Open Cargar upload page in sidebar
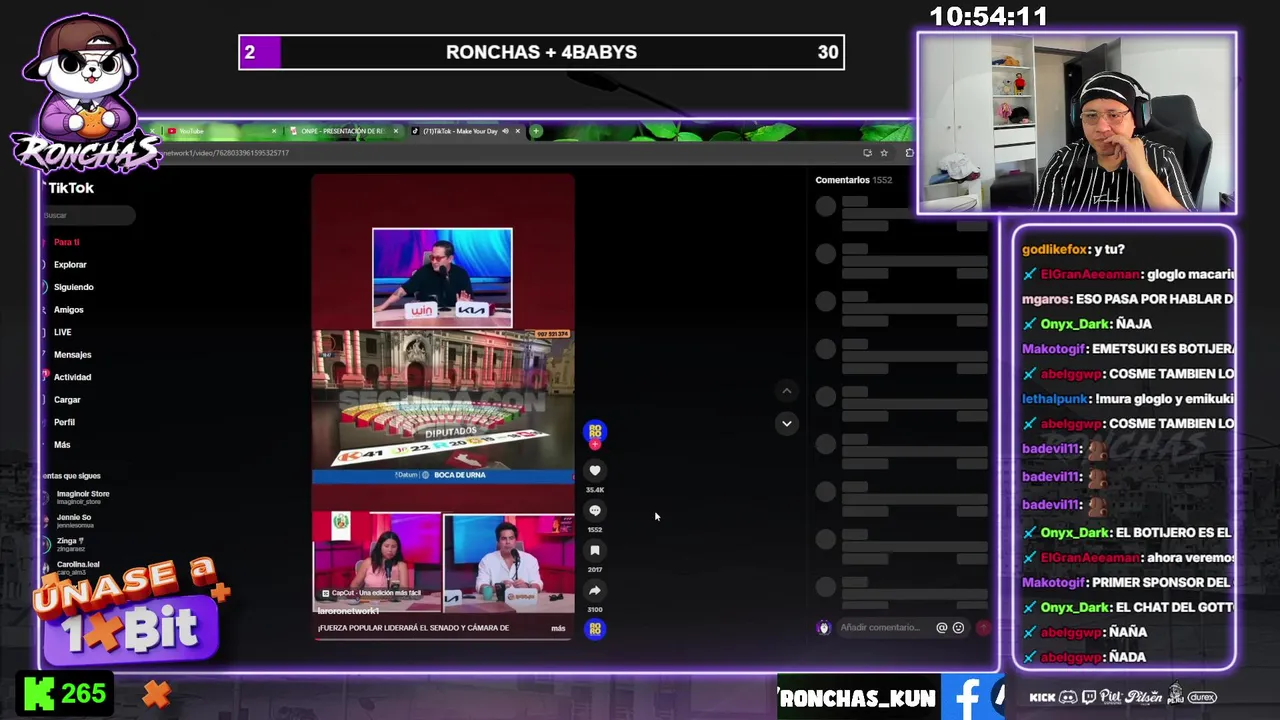The width and height of the screenshot is (1280, 720). pyautogui.click(x=67, y=400)
